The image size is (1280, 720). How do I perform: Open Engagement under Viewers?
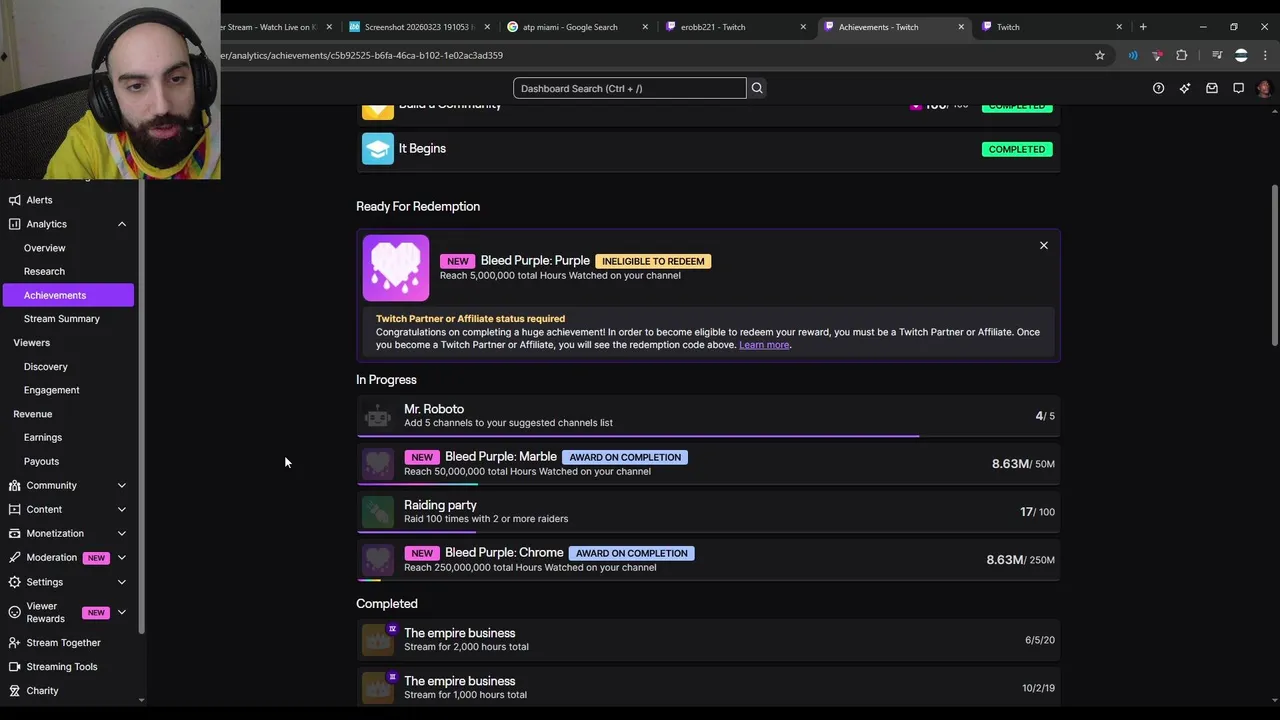pyautogui.click(x=52, y=390)
